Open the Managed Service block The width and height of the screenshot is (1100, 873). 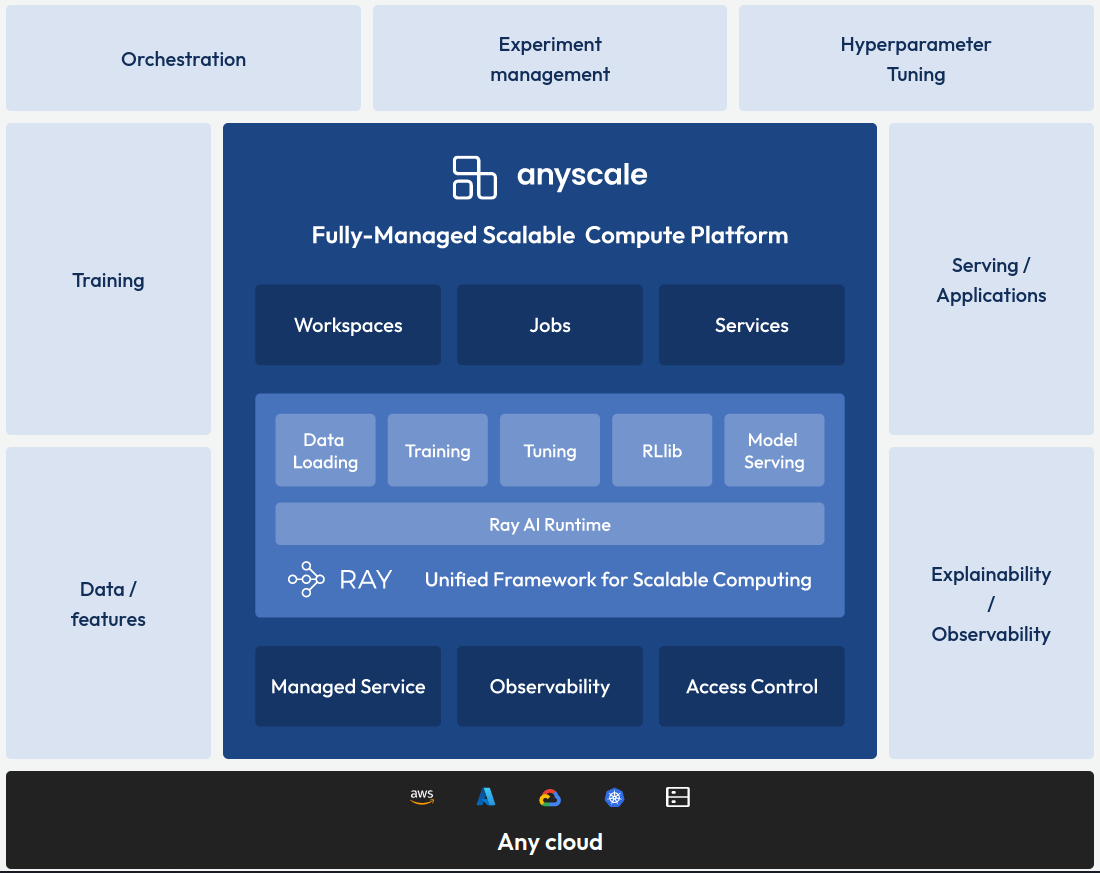(348, 686)
